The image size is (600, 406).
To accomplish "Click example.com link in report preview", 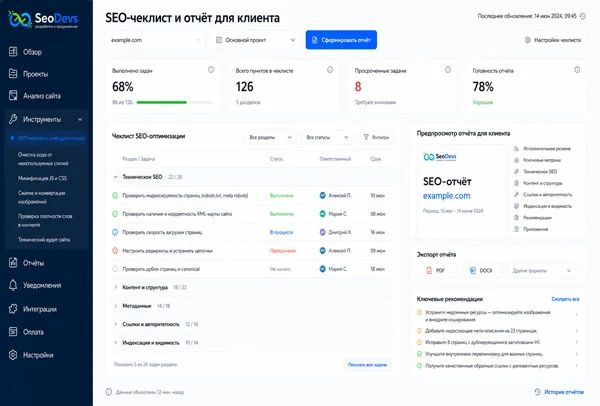I will 447,196.
